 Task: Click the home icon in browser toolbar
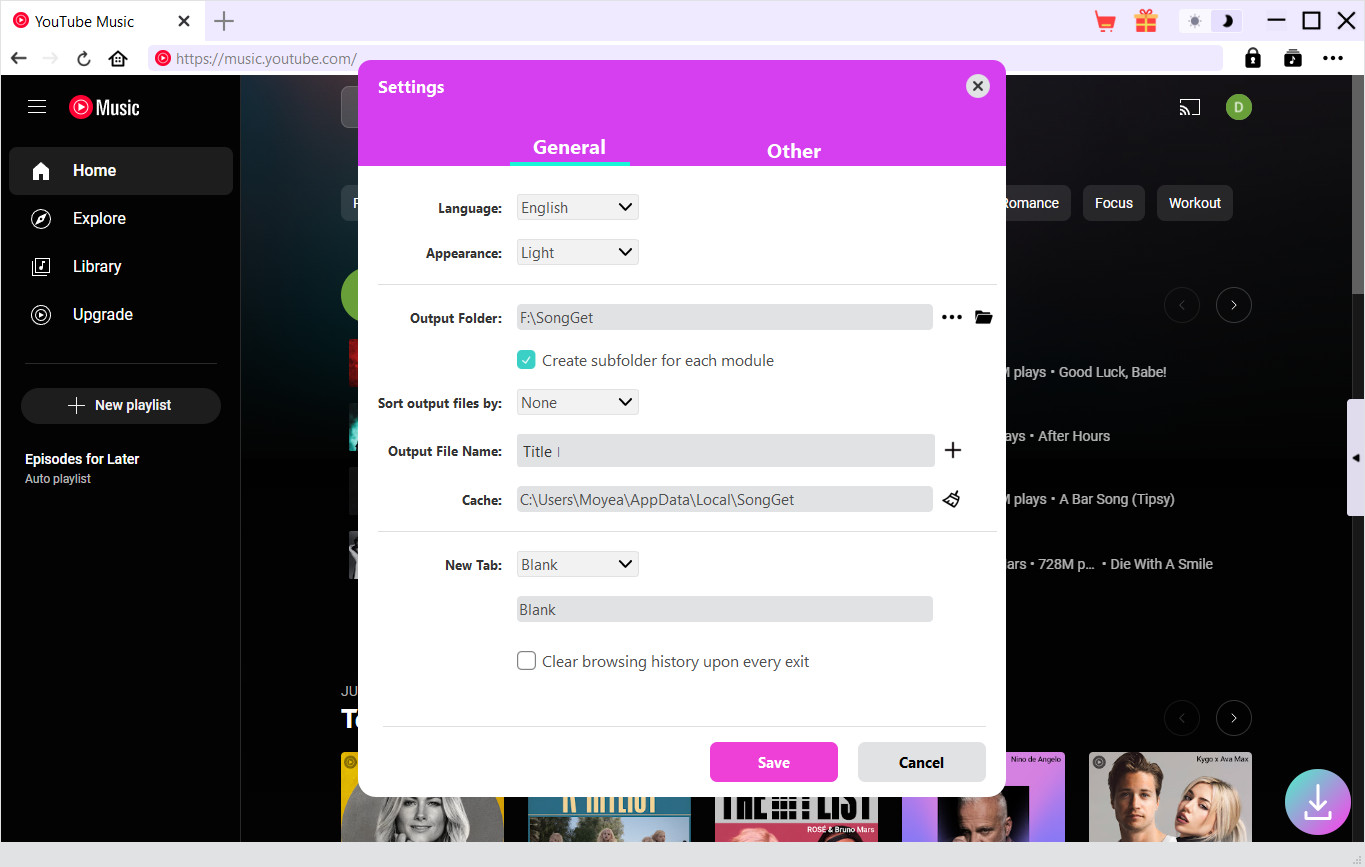pos(118,58)
